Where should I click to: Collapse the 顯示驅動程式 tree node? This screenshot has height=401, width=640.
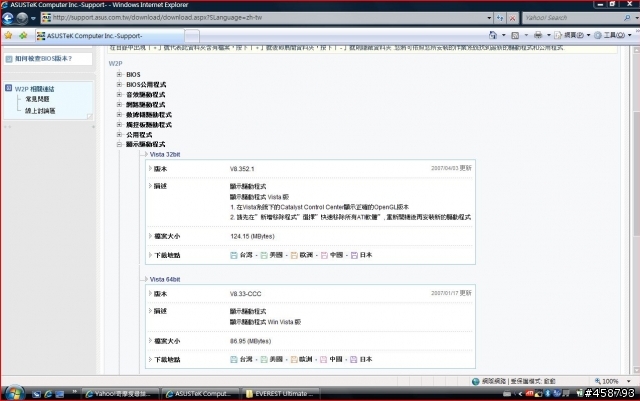pos(119,144)
